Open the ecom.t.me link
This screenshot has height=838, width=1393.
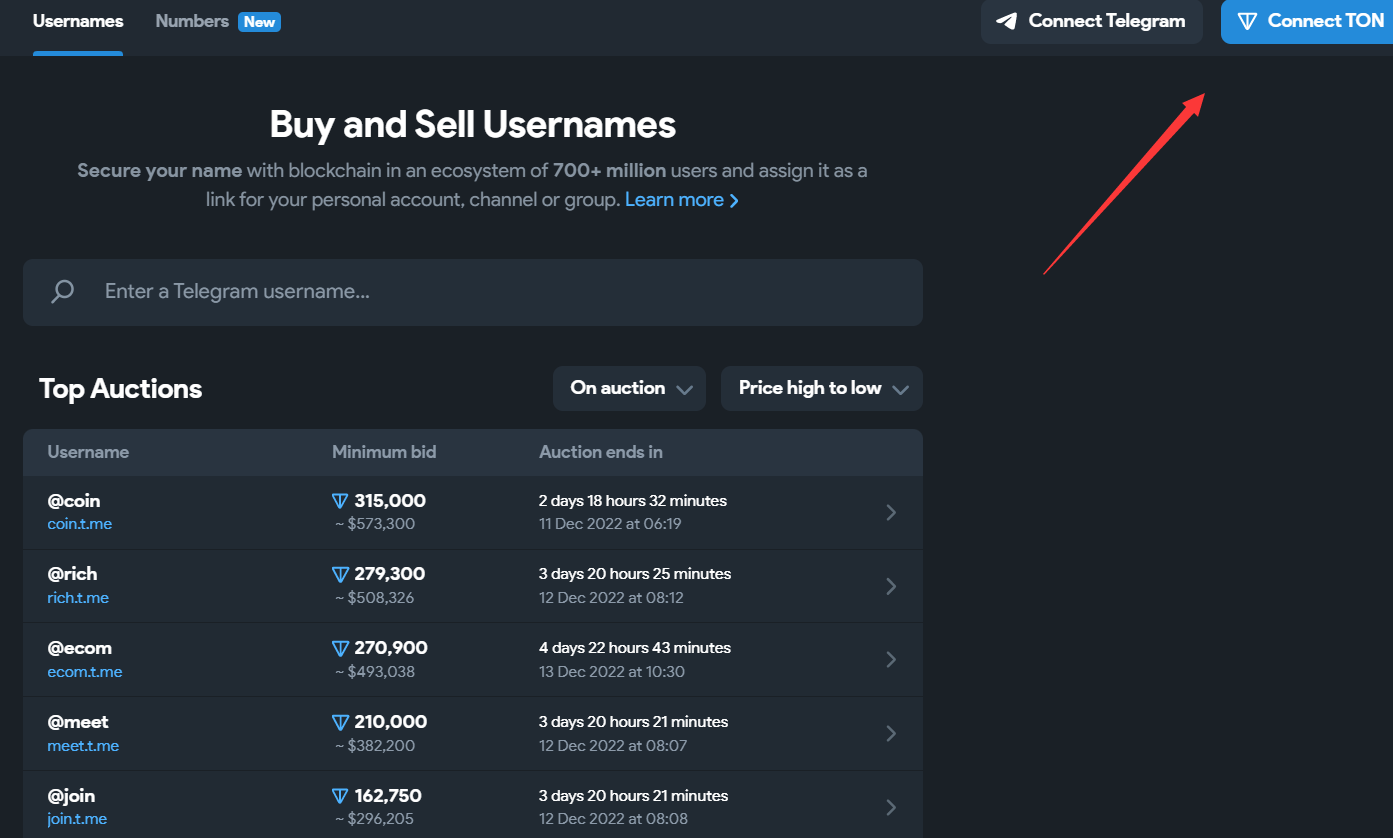[85, 672]
